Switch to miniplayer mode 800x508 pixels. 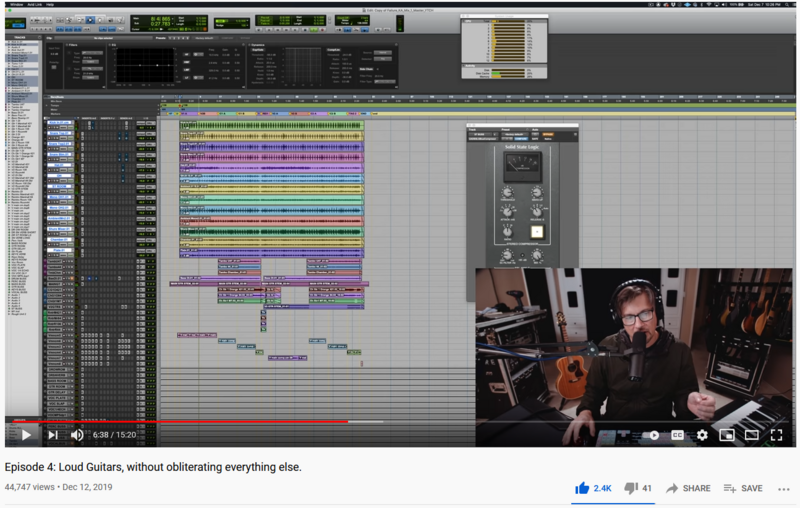coord(727,435)
